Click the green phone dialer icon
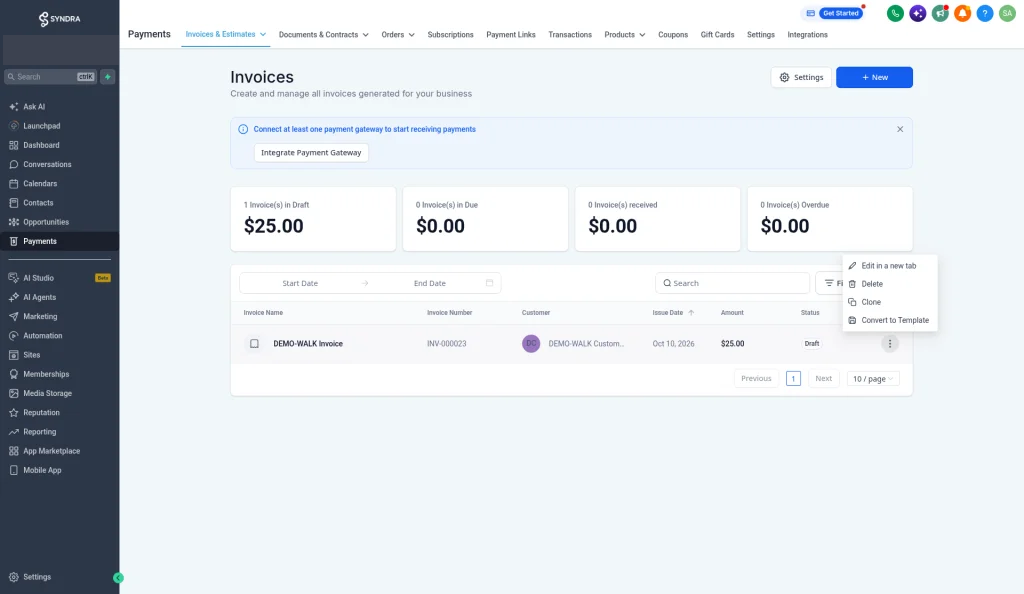This screenshot has height=594, width=1024. click(895, 13)
